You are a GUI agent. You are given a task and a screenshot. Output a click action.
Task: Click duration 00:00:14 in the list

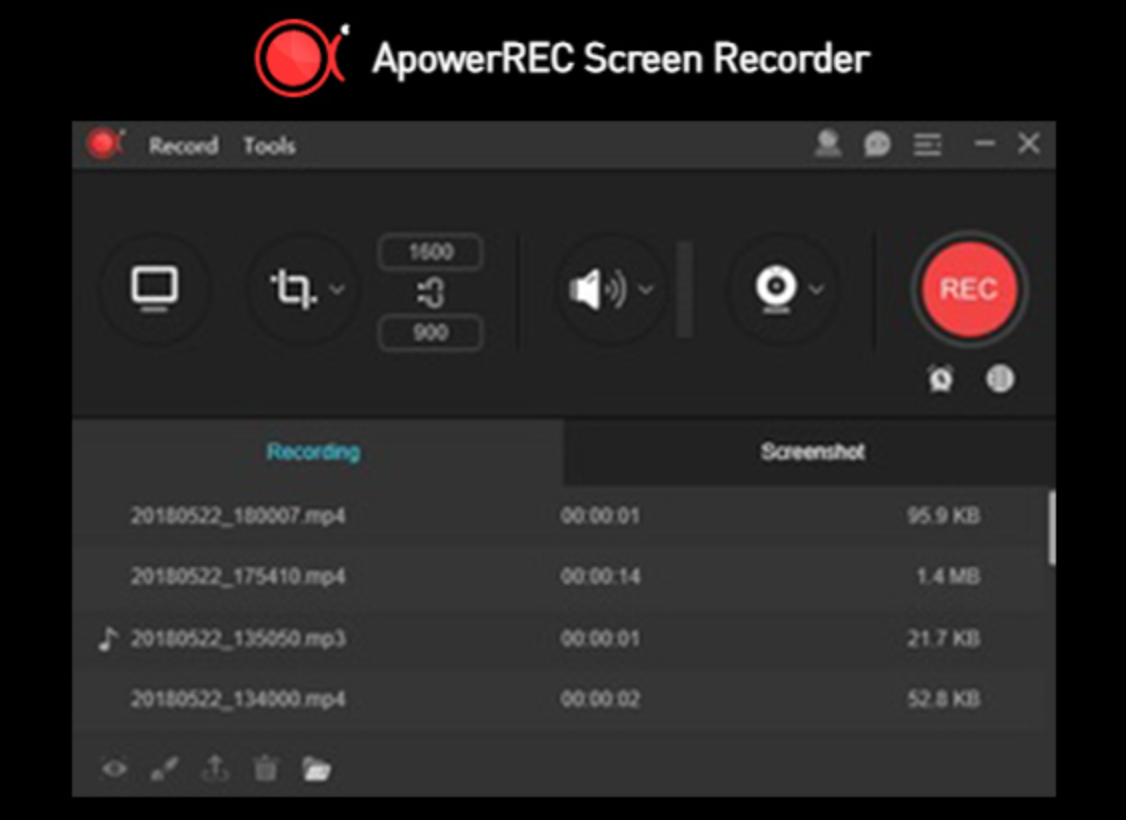tap(600, 577)
